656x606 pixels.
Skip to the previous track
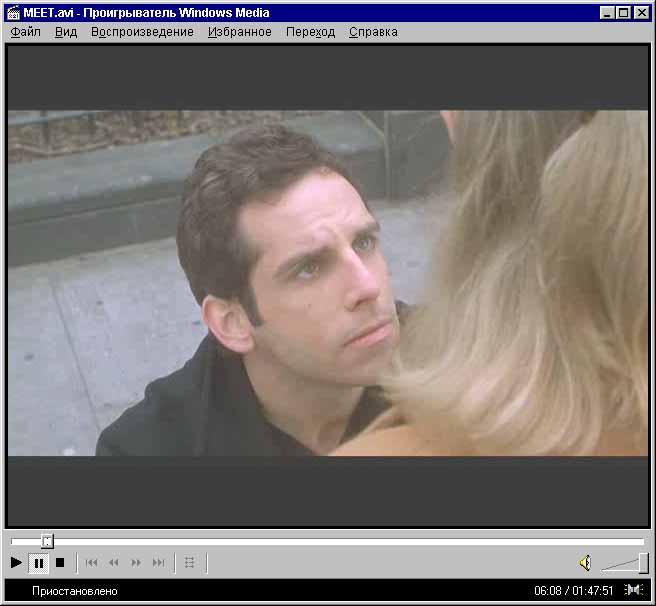click(92, 563)
